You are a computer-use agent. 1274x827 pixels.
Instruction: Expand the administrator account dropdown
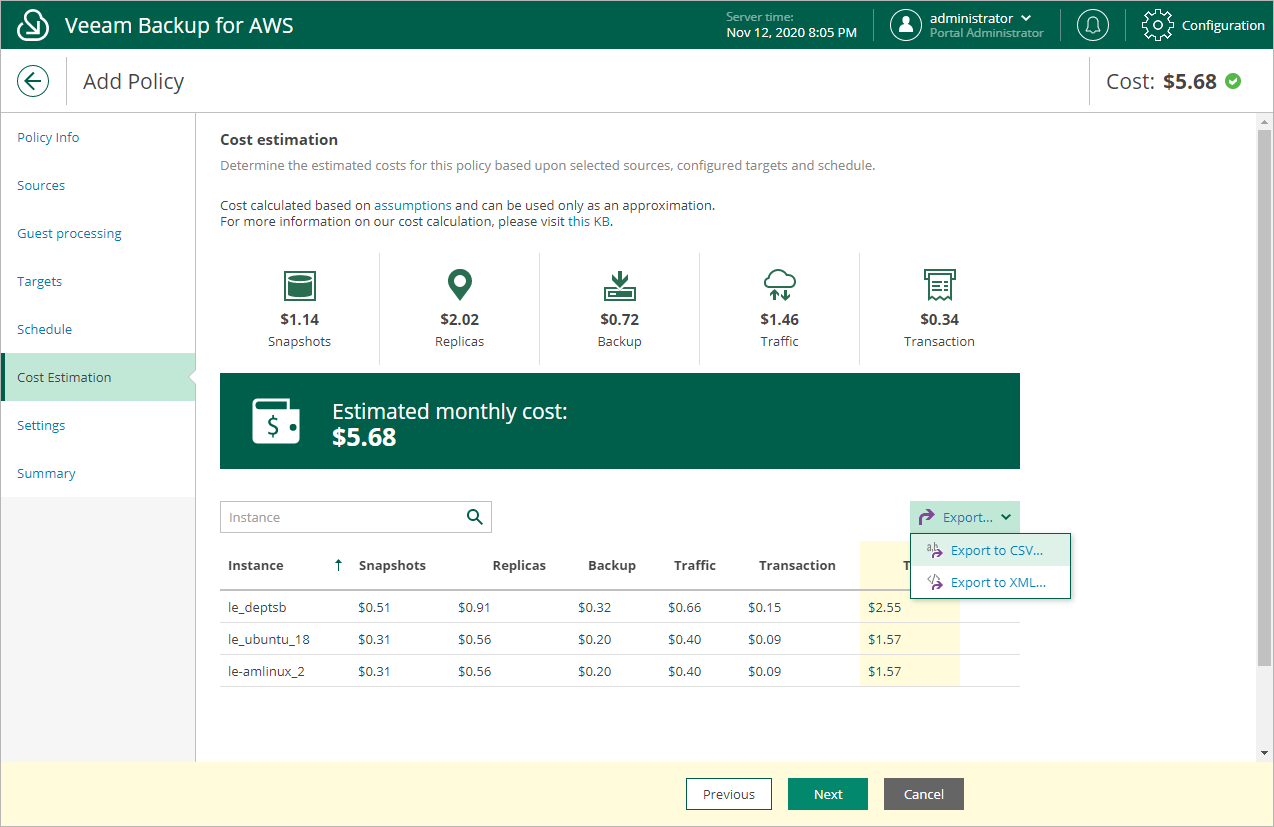[x=1026, y=18]
